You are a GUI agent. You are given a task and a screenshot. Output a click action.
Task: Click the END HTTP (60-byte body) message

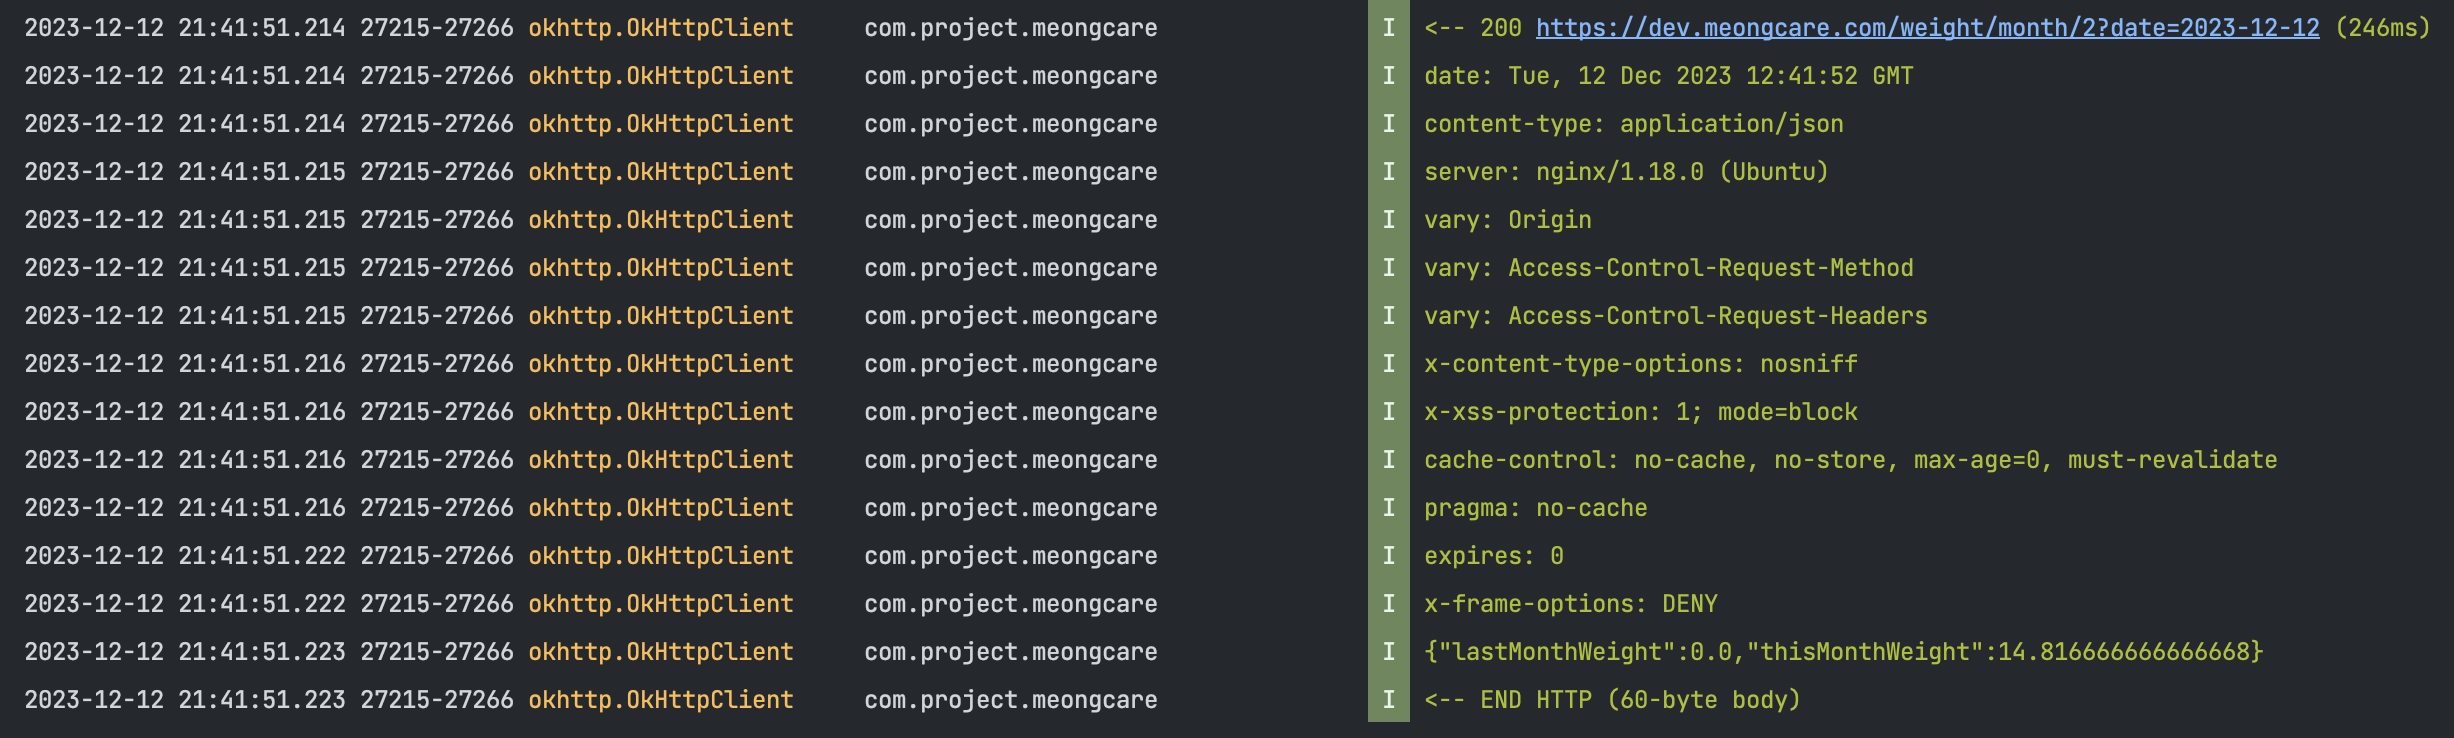pos(1612,700)
